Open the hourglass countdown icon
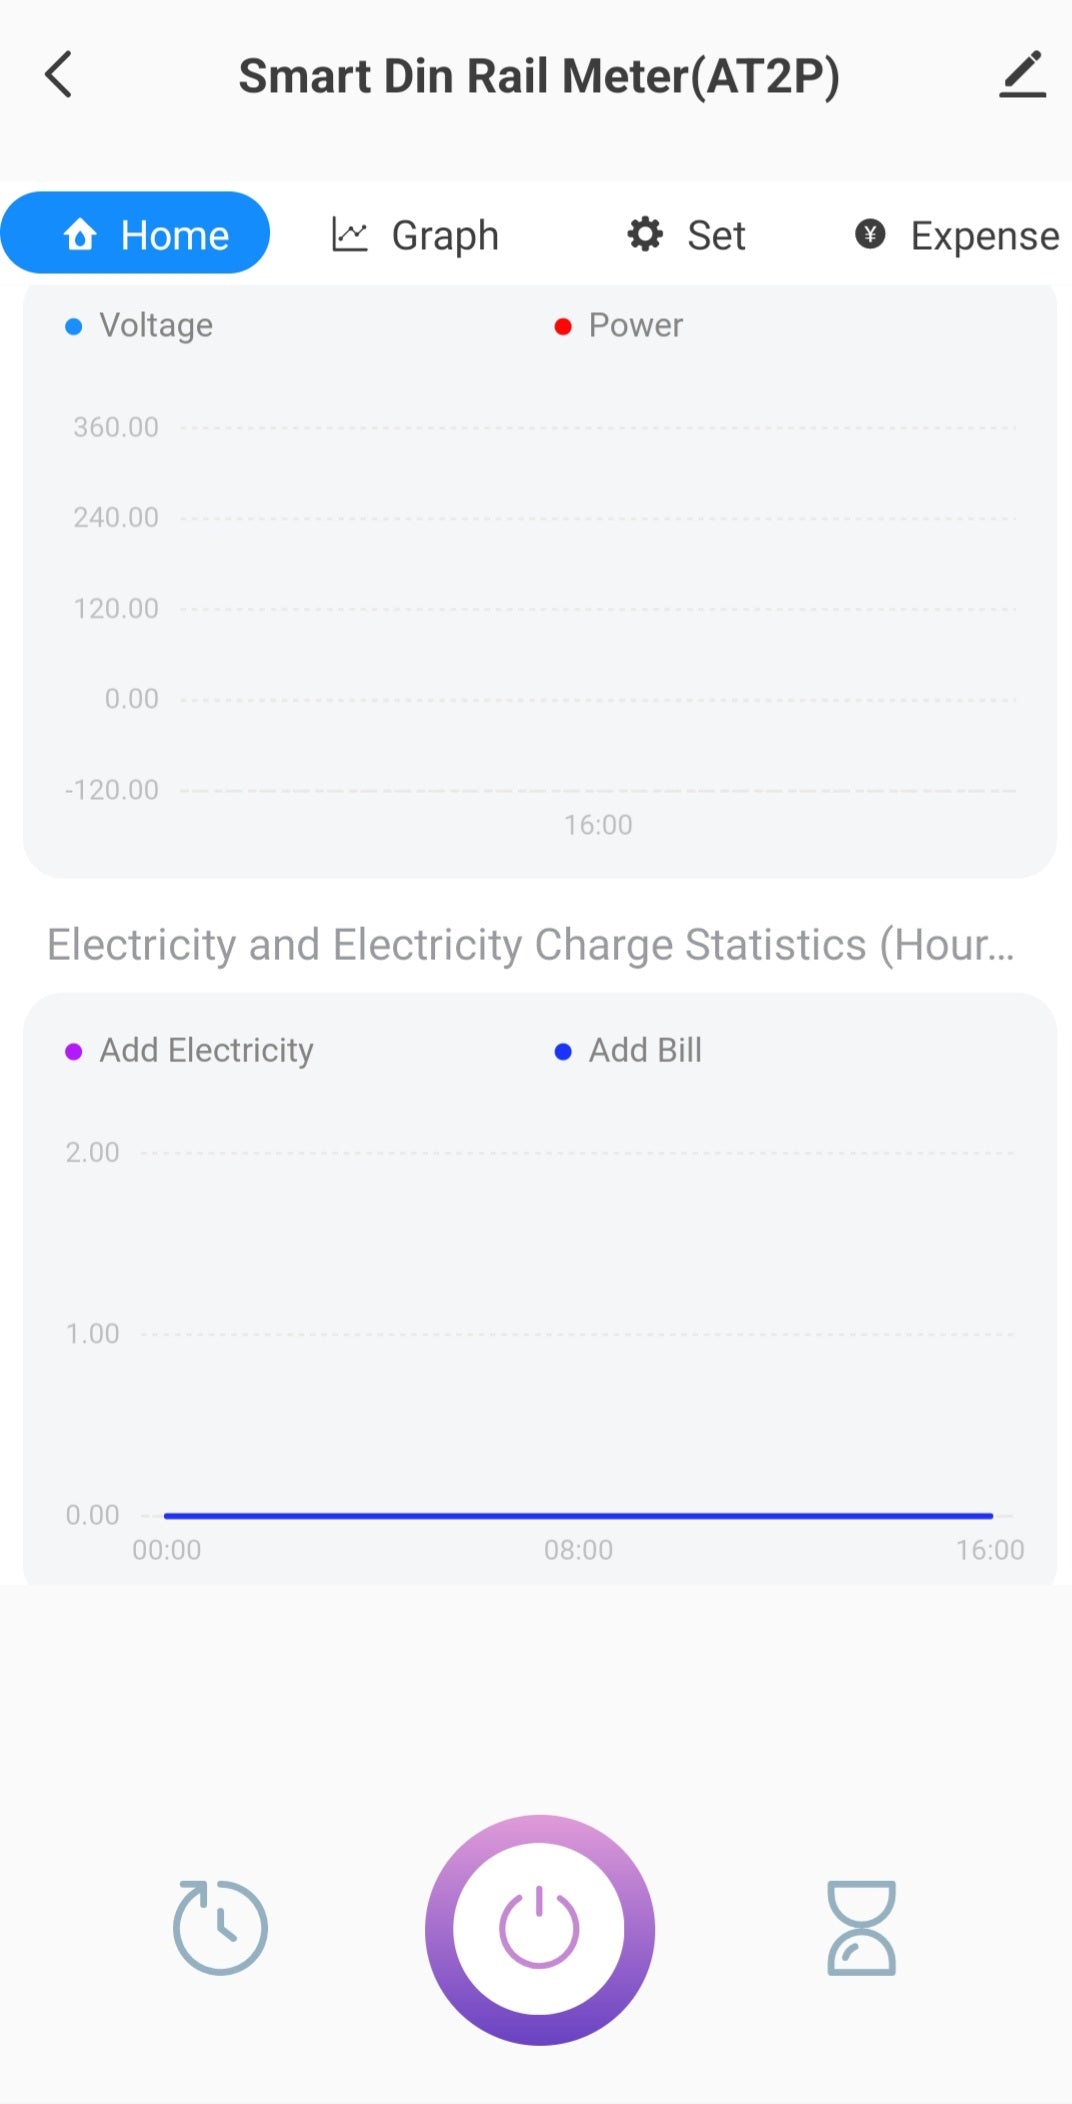 pos(861,1927)
